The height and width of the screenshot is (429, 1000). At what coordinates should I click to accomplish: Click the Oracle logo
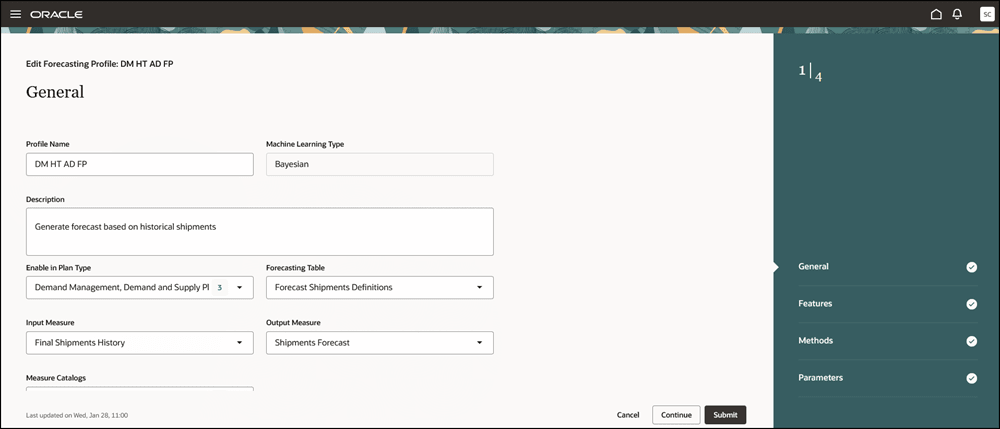point(56,14)
